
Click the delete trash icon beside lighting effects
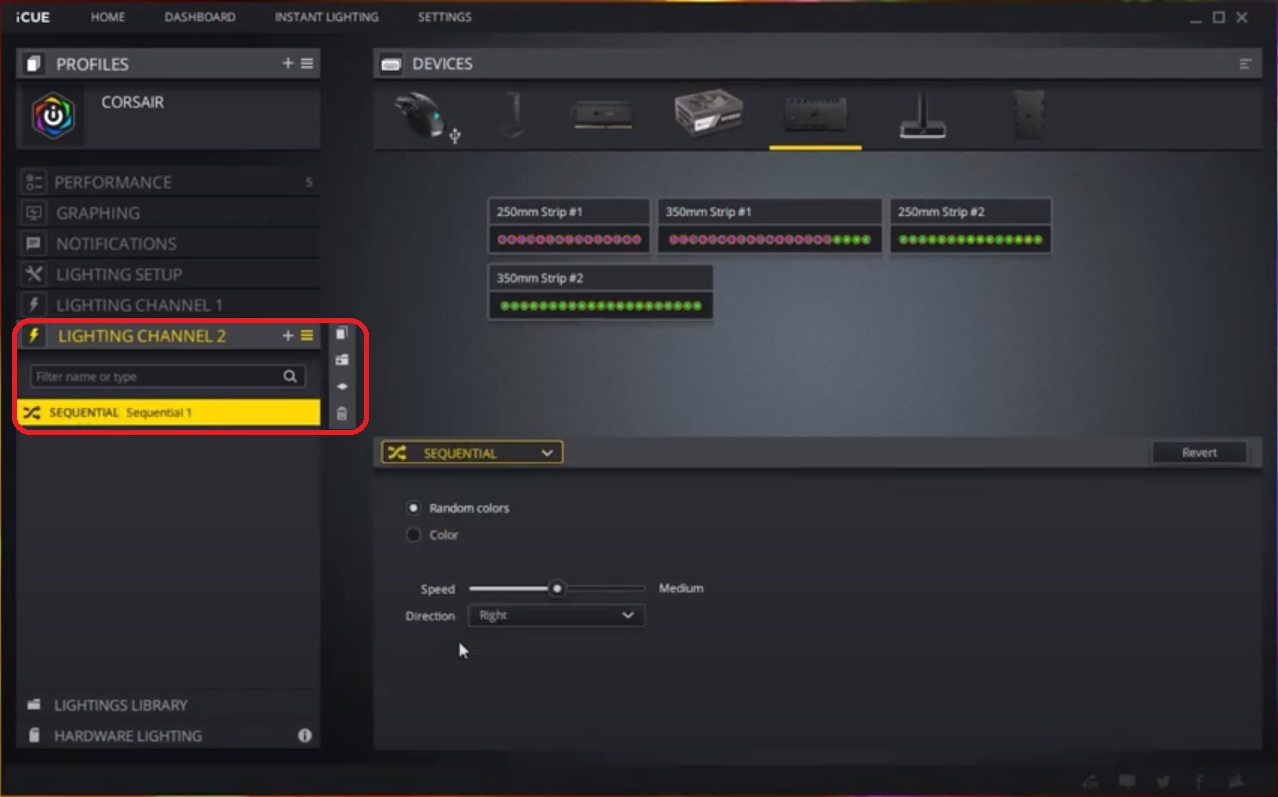[342, 413]
